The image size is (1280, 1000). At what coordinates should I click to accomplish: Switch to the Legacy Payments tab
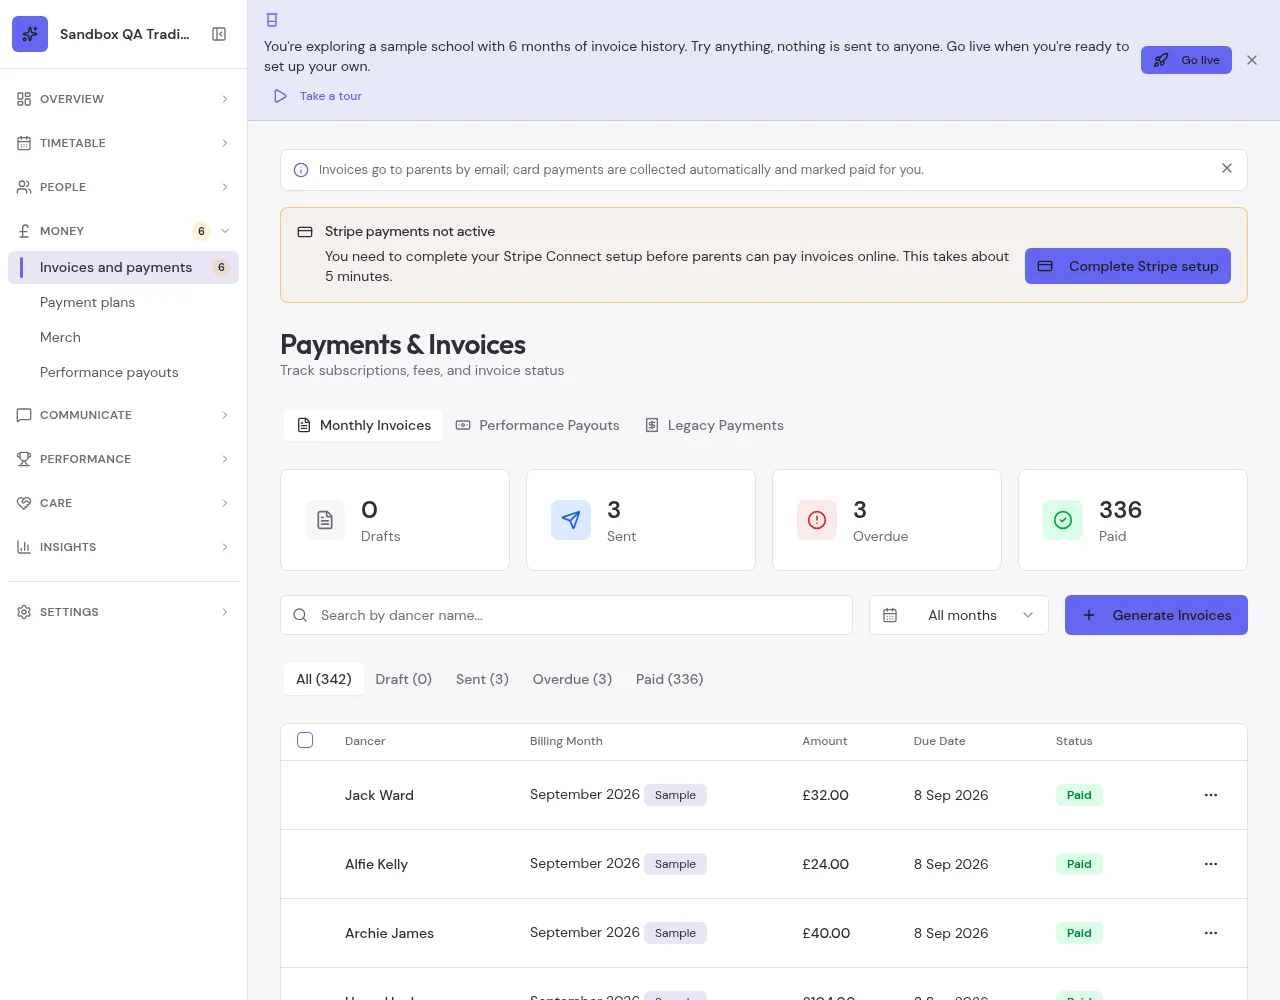pos(714,425)
